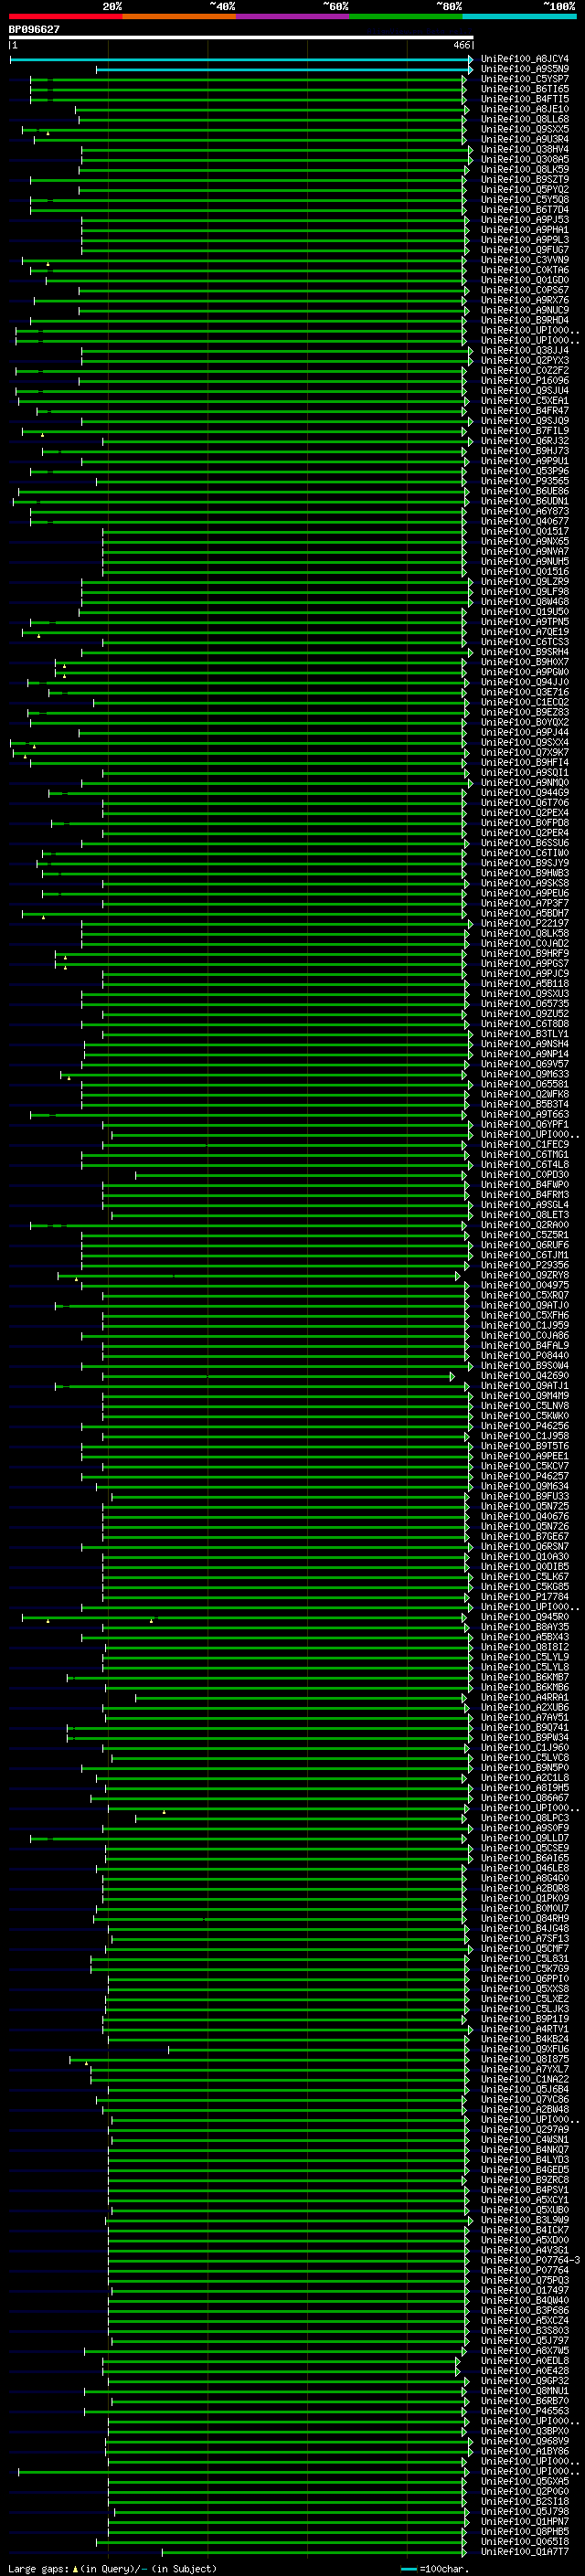Select the UniRef100_O17497 label
Screen dimensions: 585x2576
coord(524,2290)
